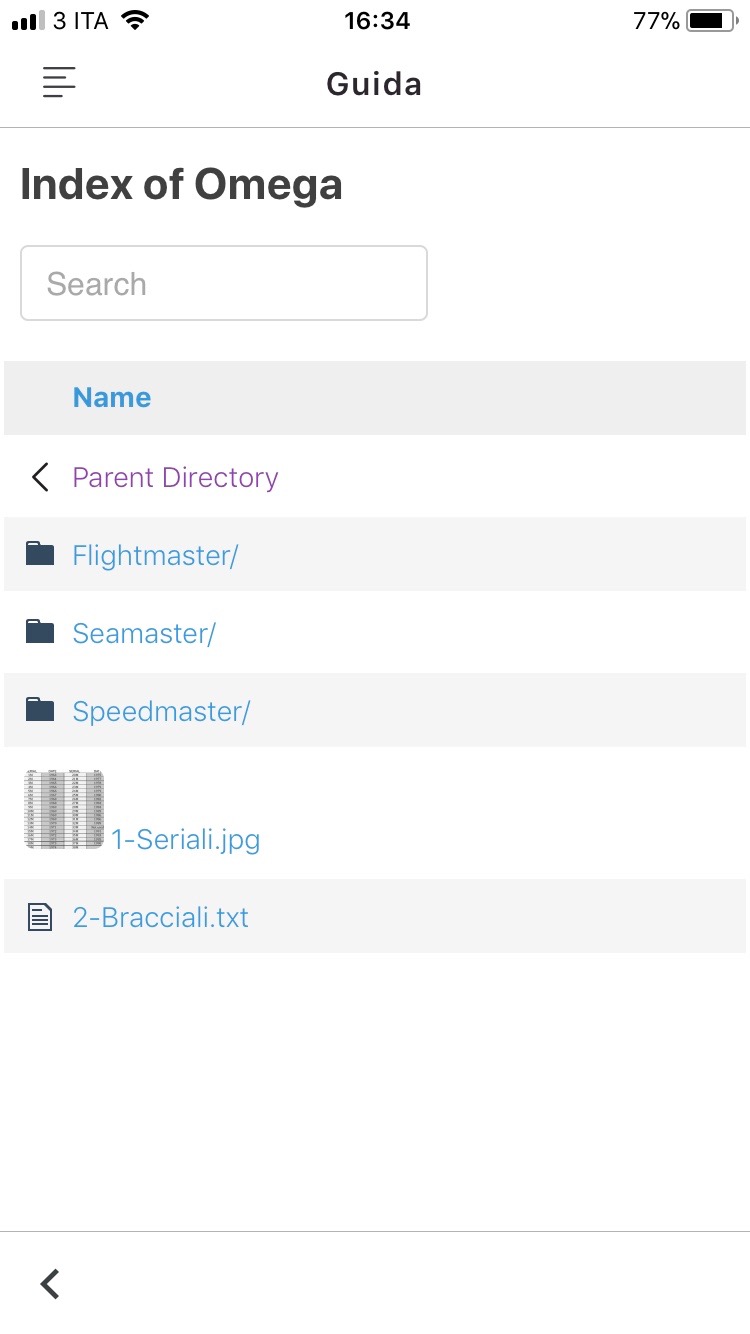Tap the Seamaster folder icon

point(39,631)
